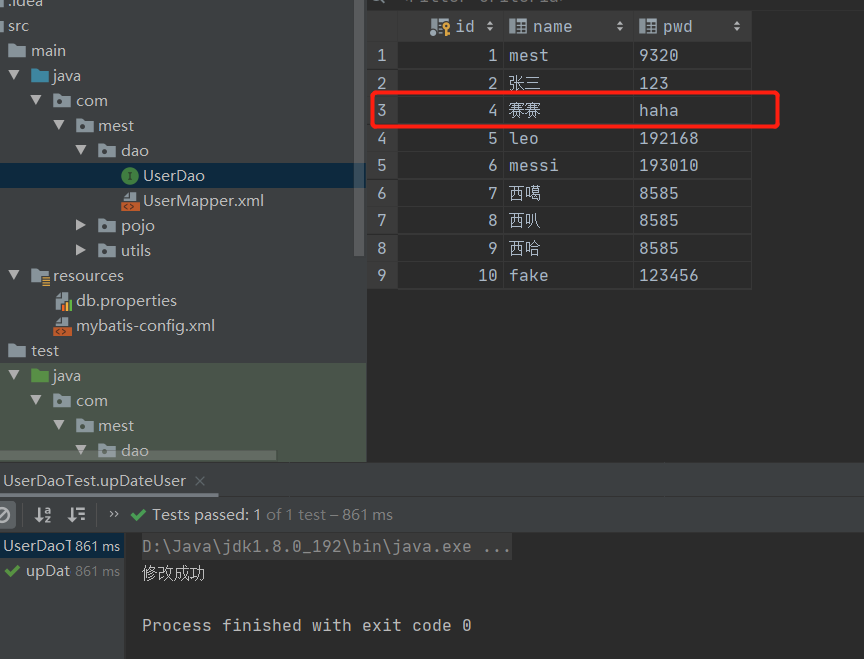Select the upDateUser test result
This screenshot has height=659, width=864.
pyautogui.click(x=62, y=571)
